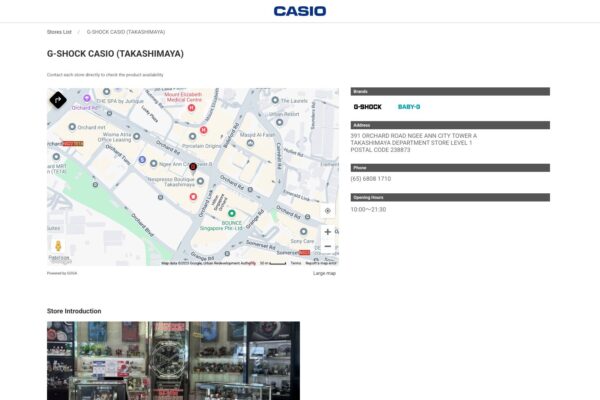Click G-SHOCK CASIO (TAKASHIMAYA) page heading
The image size is (600, 400).
point(115,54)
